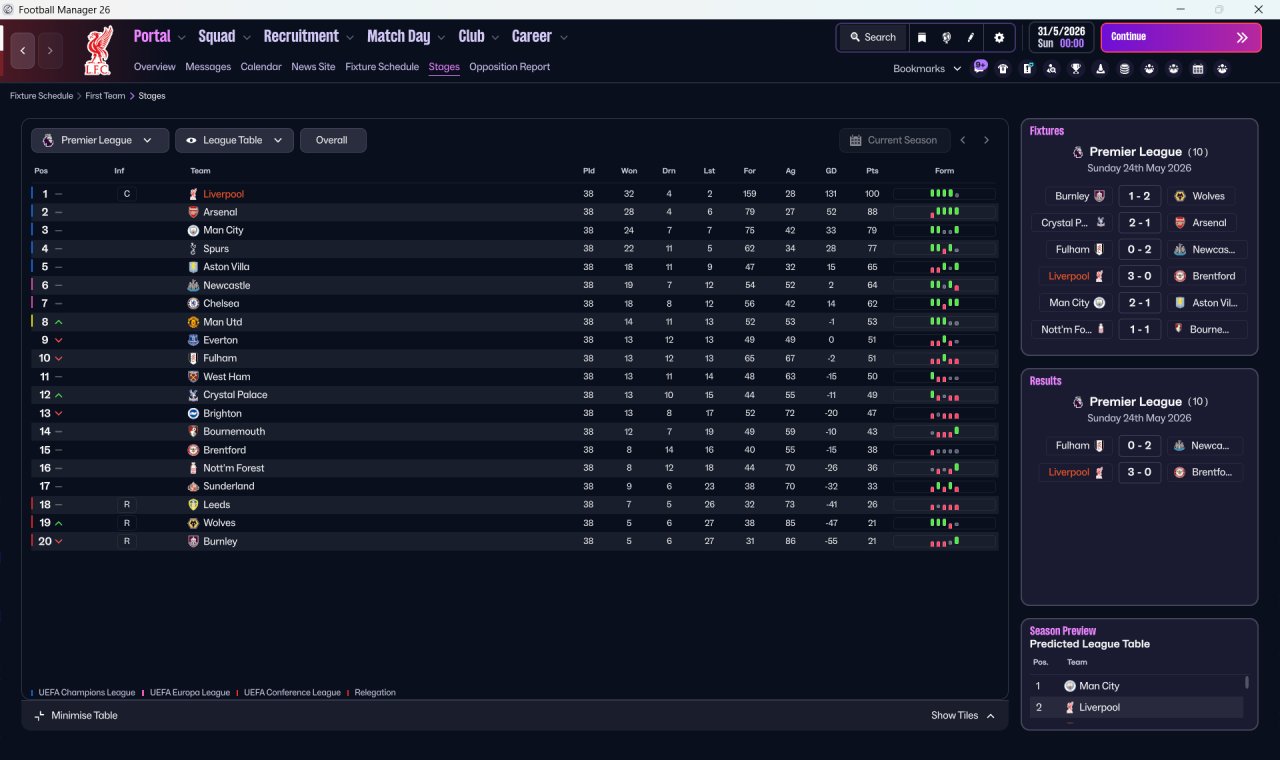This screenshot has height=760, width=1280.
Task: Click the Nott'm Forest team name in table
Action: tap(234, 468)
